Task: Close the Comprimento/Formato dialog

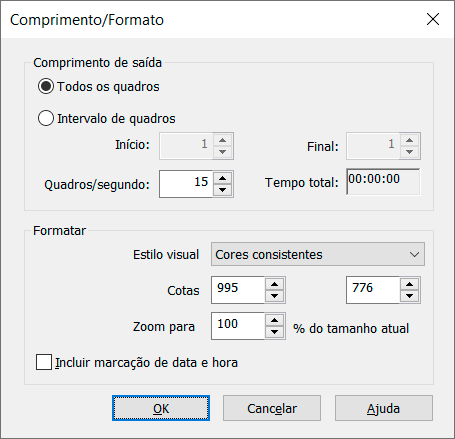Action: (x=433, y=19)
